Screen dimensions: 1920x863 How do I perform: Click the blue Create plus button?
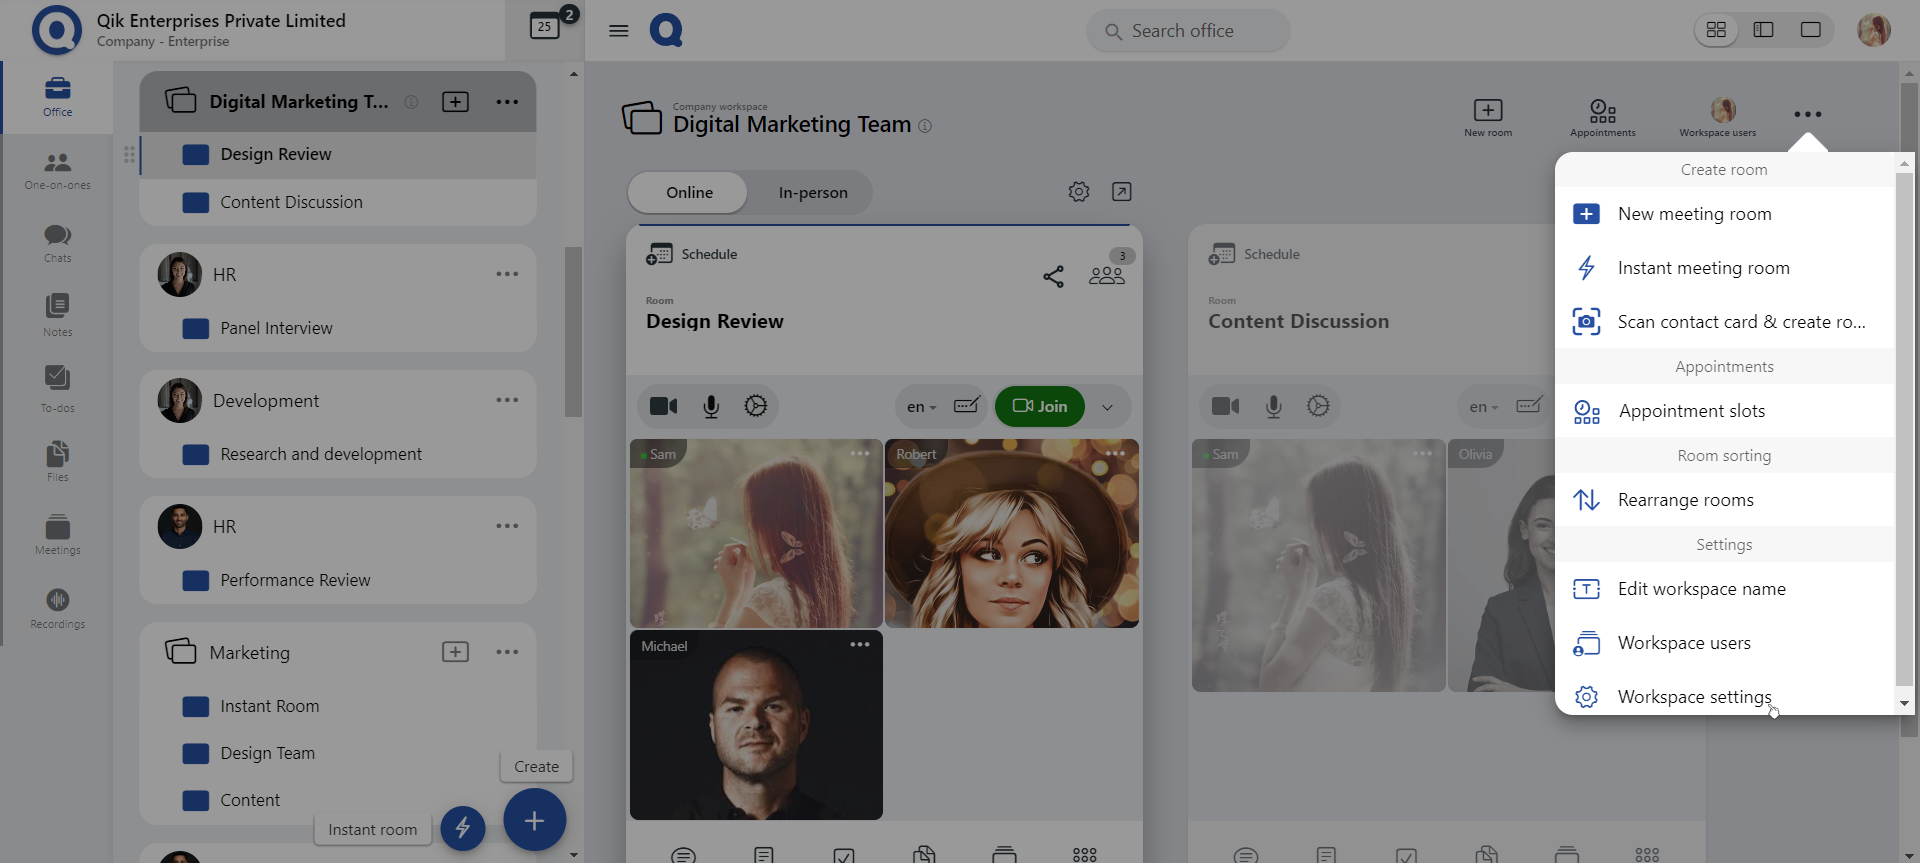pyautogui.click(x=534, y=821)
